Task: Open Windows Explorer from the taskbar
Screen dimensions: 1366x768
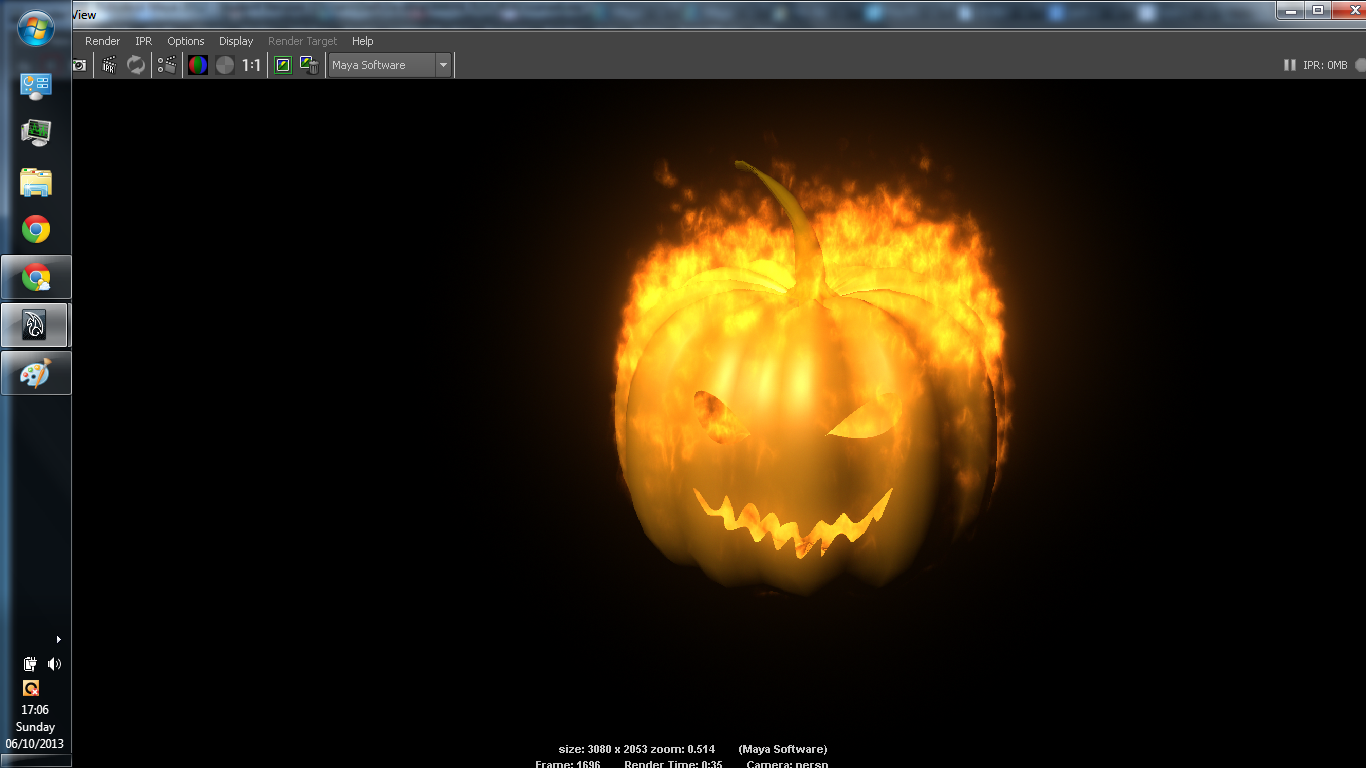Action: pyautogui.click(x=36, y=182)
